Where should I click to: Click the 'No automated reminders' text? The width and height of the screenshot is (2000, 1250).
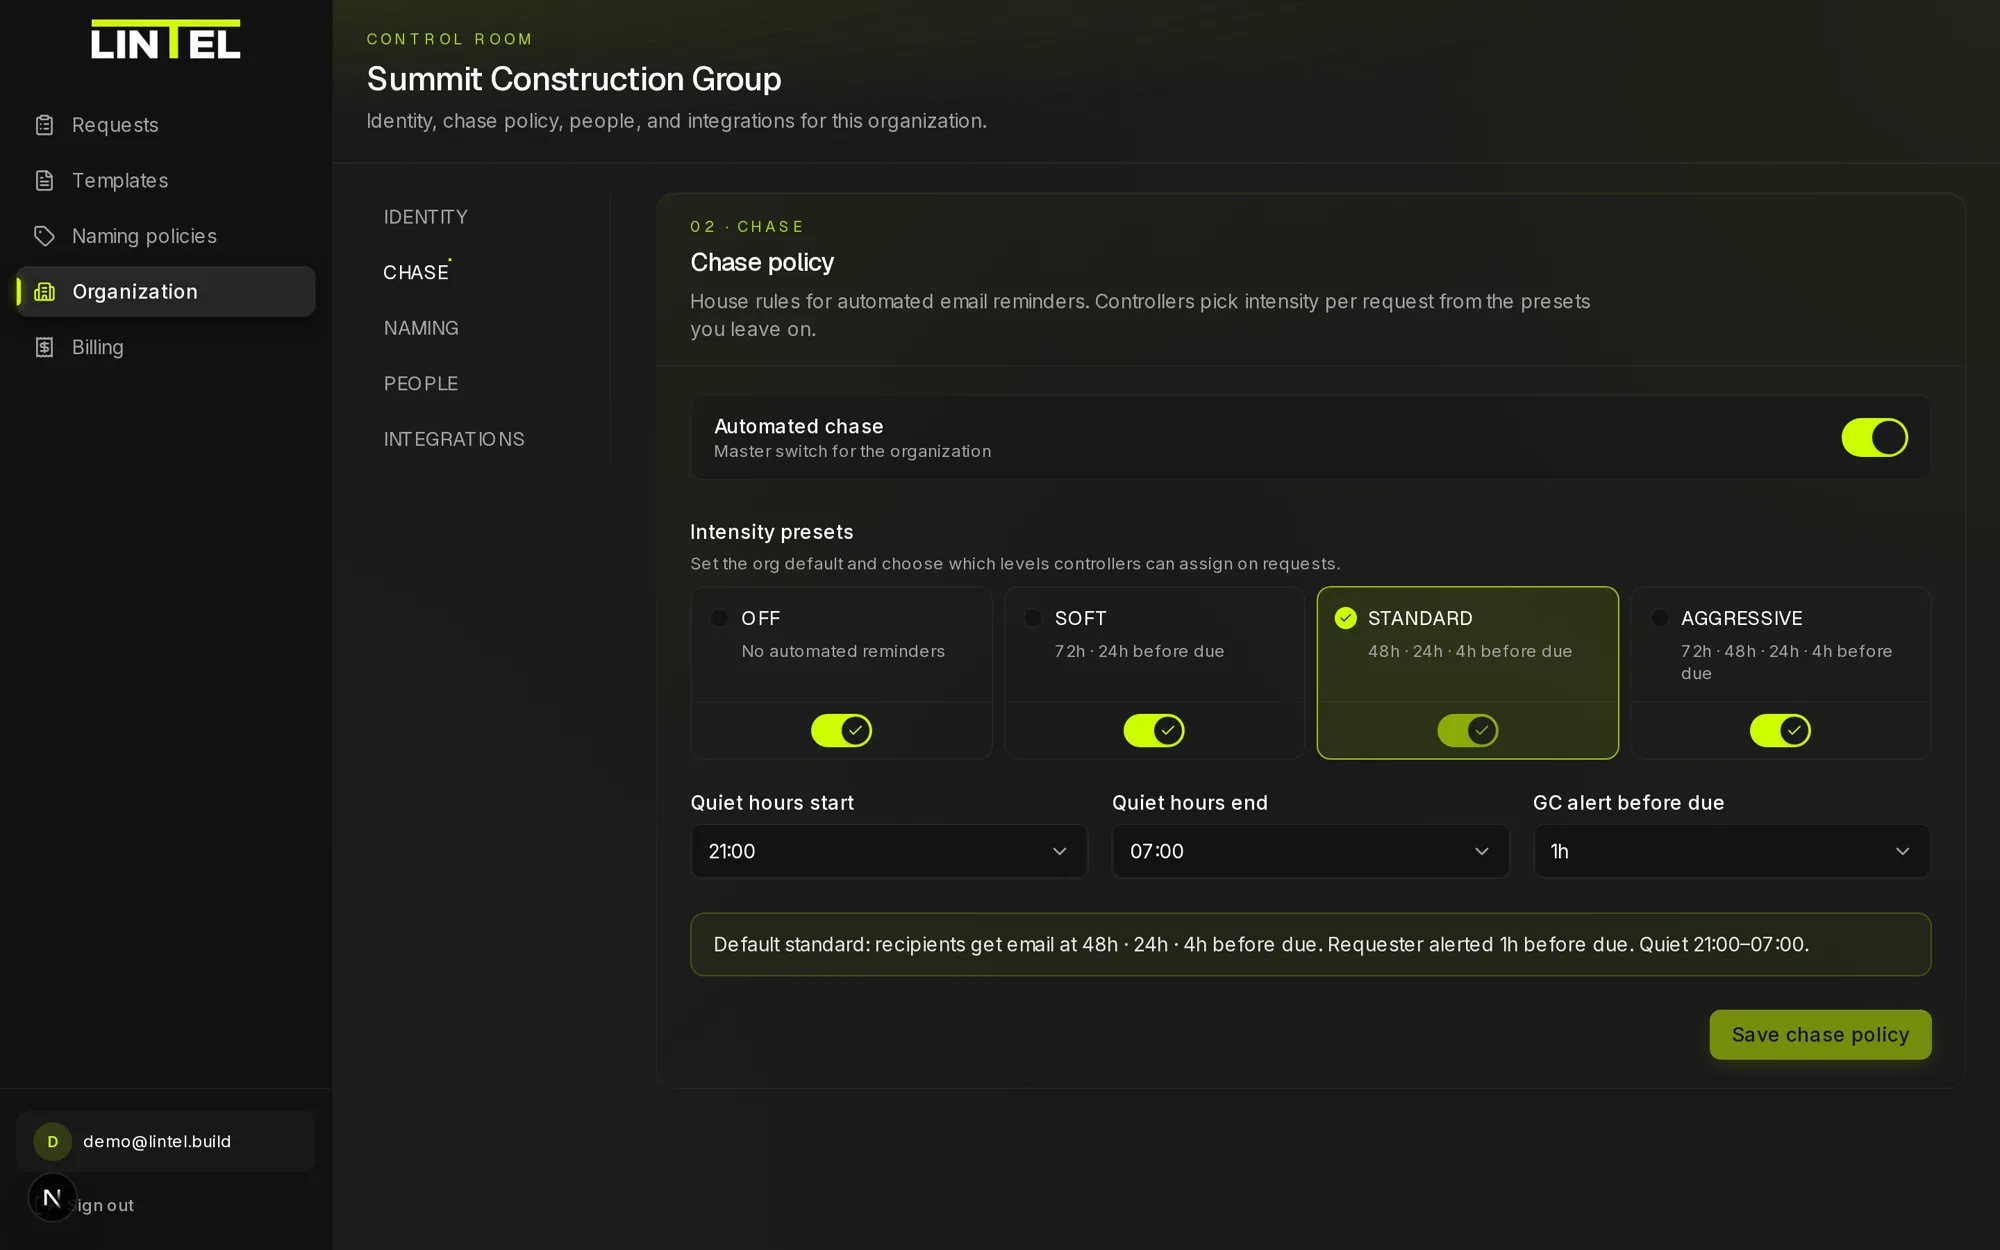[x=843, y=651]
